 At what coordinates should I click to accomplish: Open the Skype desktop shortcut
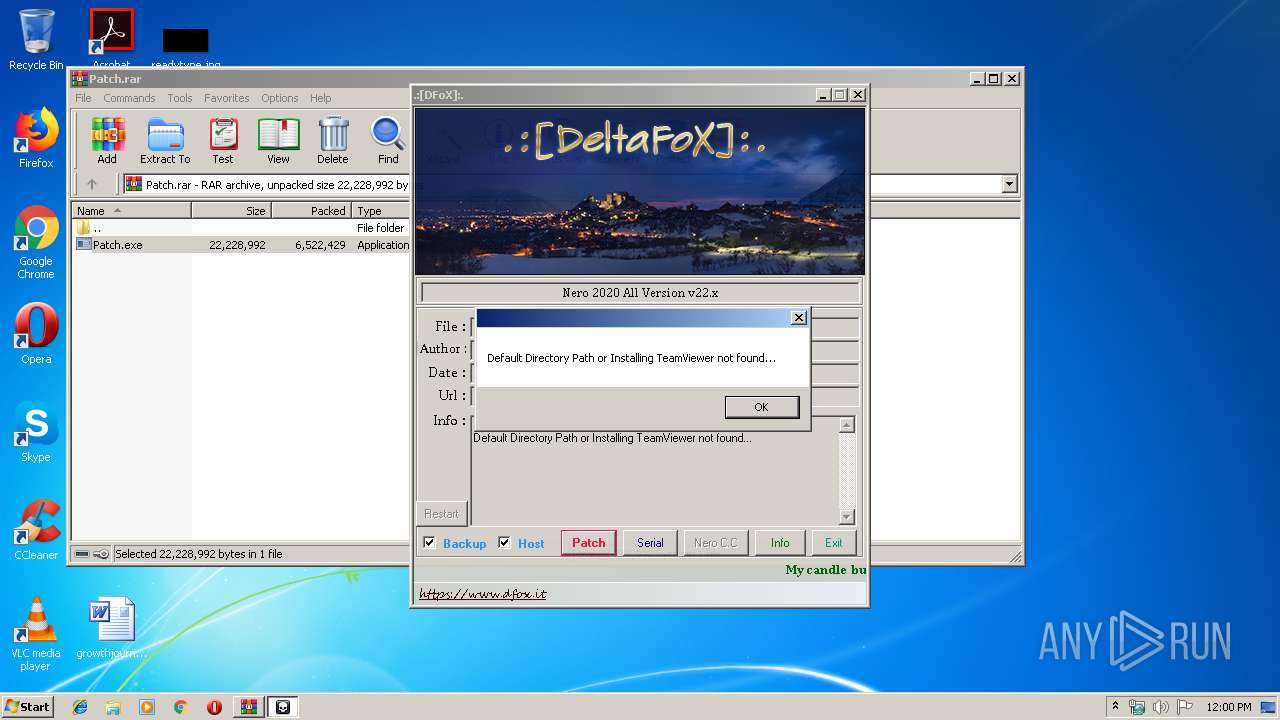36,432
